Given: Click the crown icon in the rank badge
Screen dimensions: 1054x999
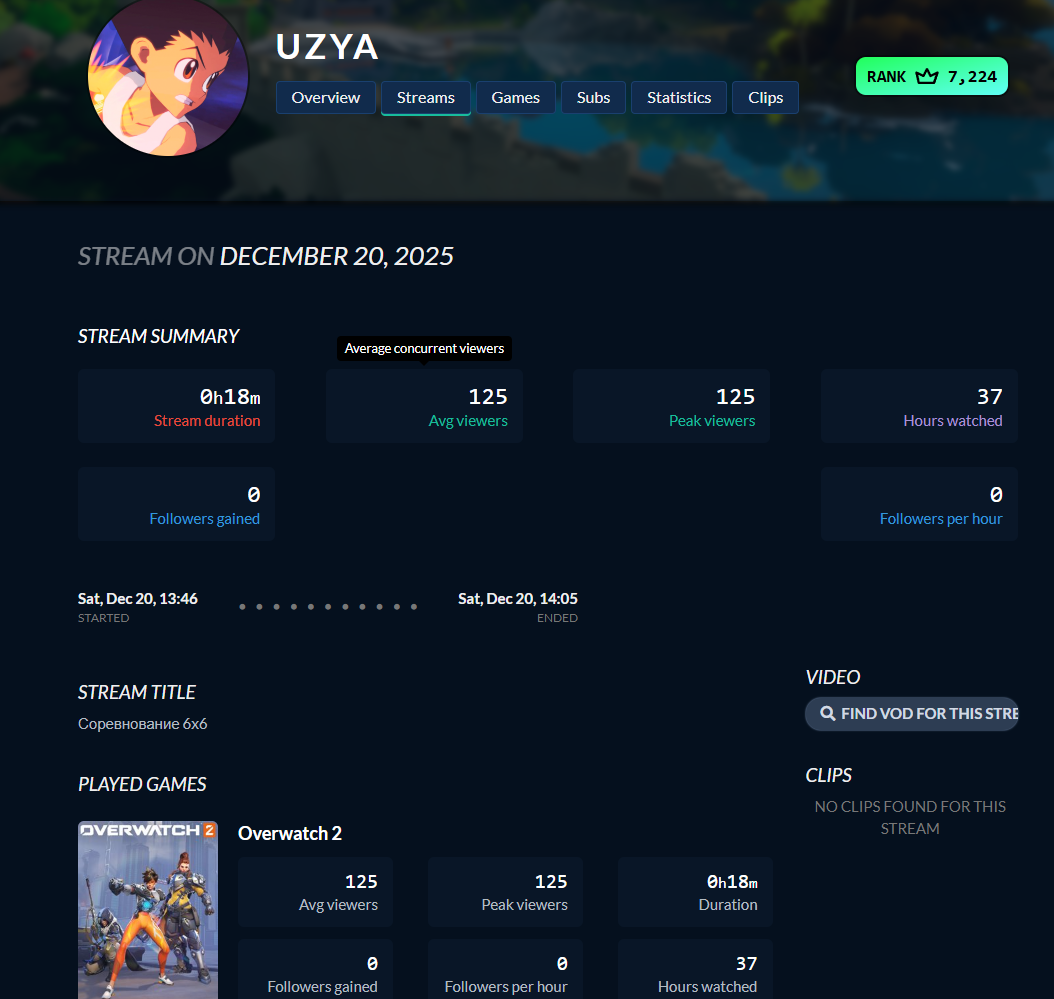Looking at the screenshot, I should tap(926, 76).
